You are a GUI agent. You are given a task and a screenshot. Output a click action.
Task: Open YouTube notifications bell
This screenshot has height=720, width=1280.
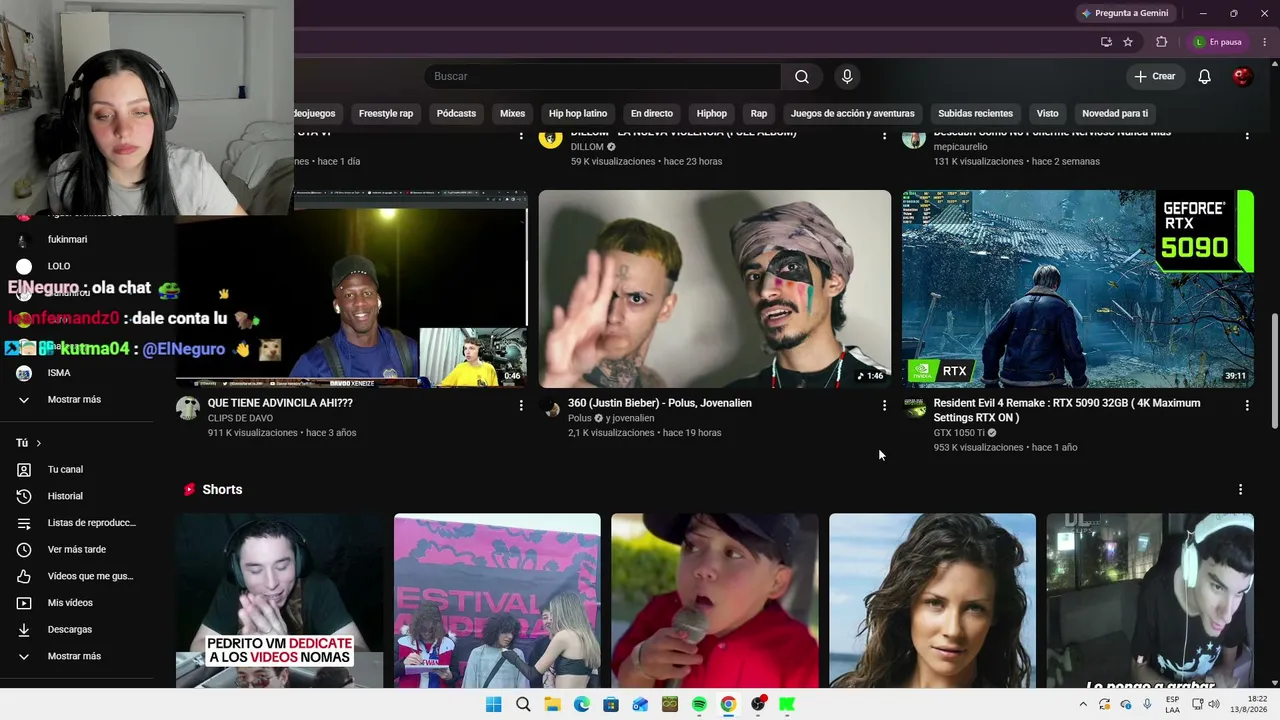point(1205,77)
